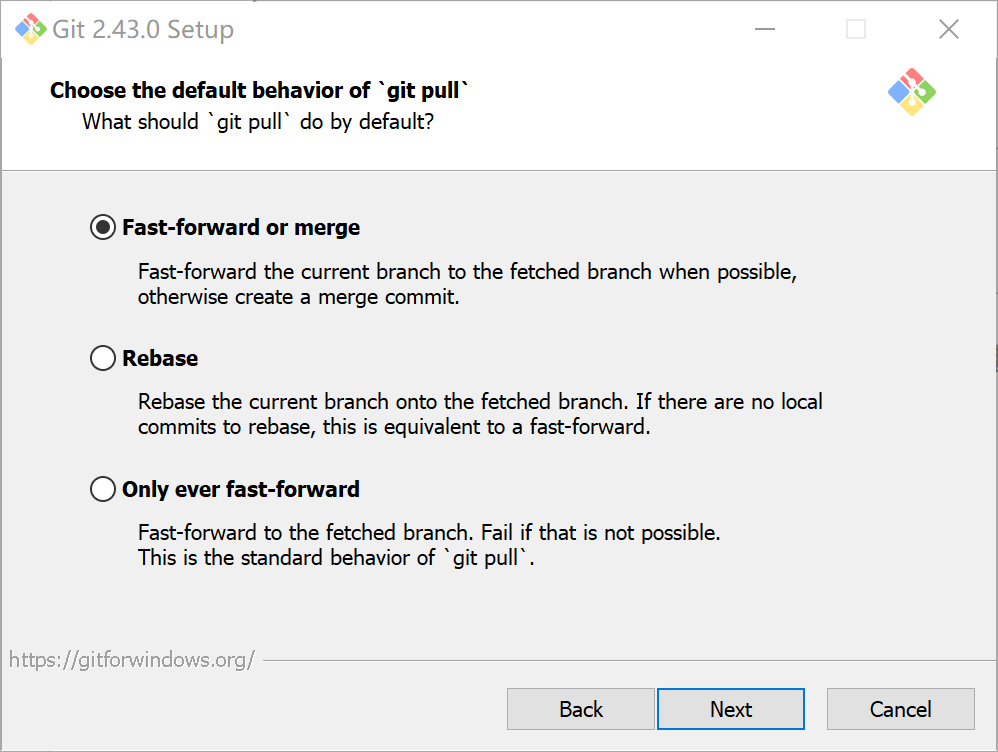Cancel the Git setup
Image resolution: width=998 pixels, height=752 pixels.
(900, 709)
